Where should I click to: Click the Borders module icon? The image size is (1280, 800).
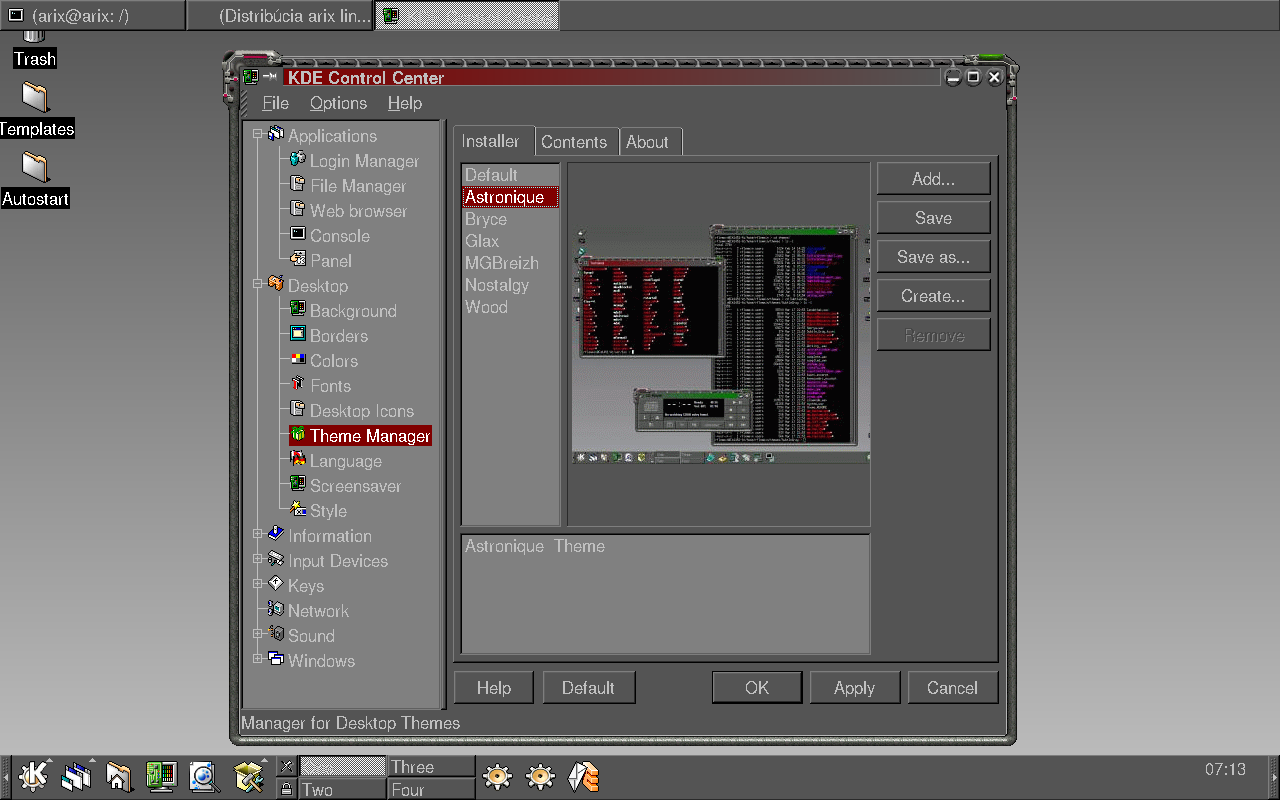pos(297,334)
